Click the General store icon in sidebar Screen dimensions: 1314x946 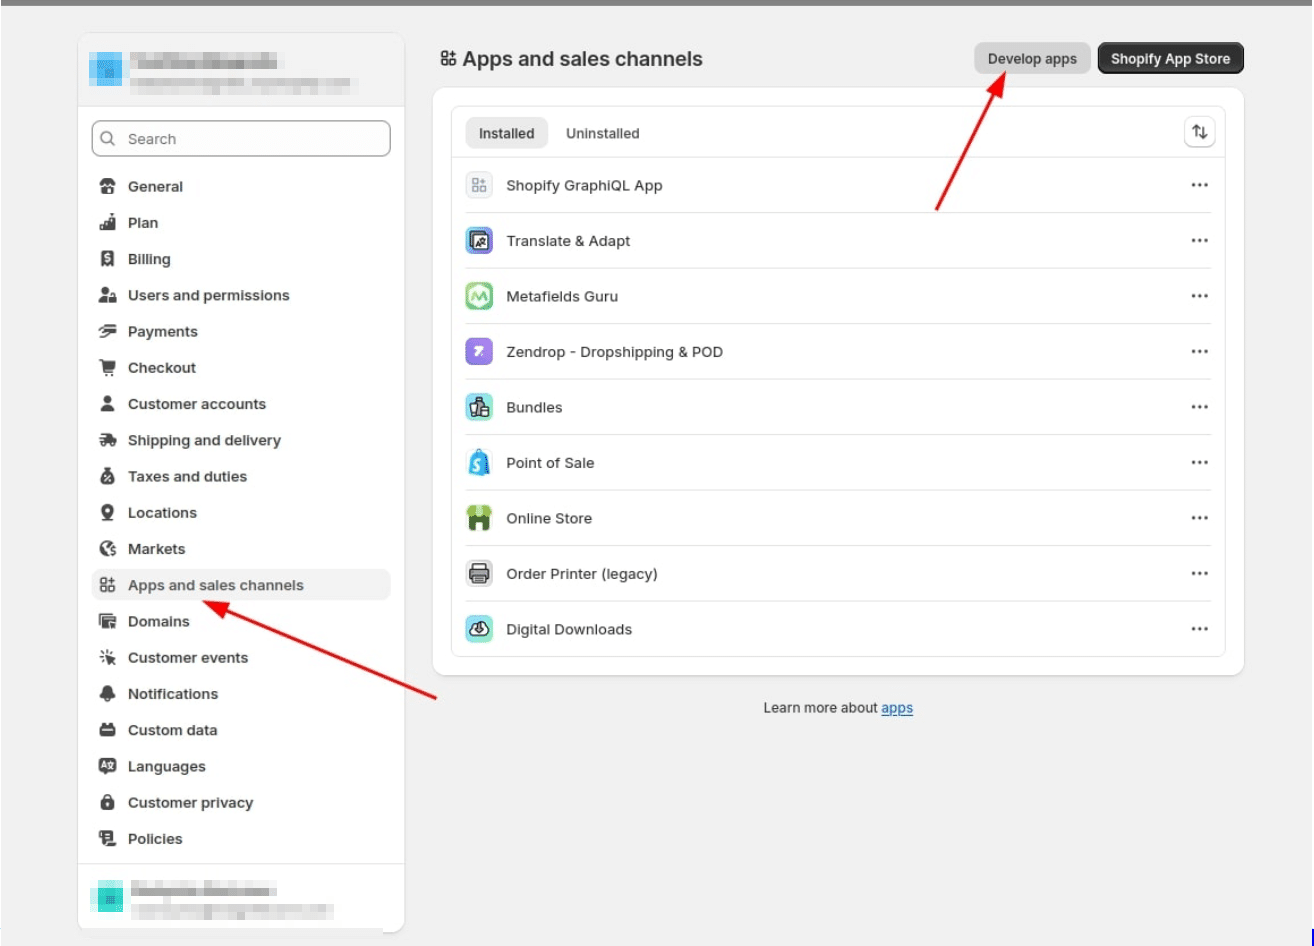point(108,187)
